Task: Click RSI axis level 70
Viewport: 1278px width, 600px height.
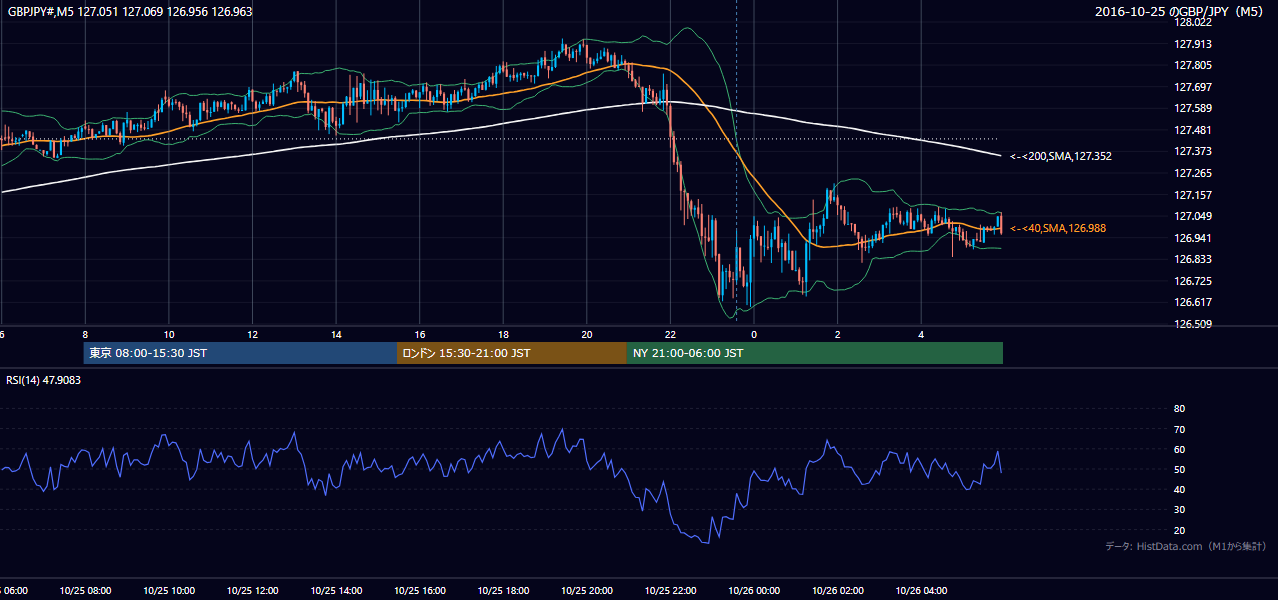Action: pyautogui.click(x=1179, y=429)
